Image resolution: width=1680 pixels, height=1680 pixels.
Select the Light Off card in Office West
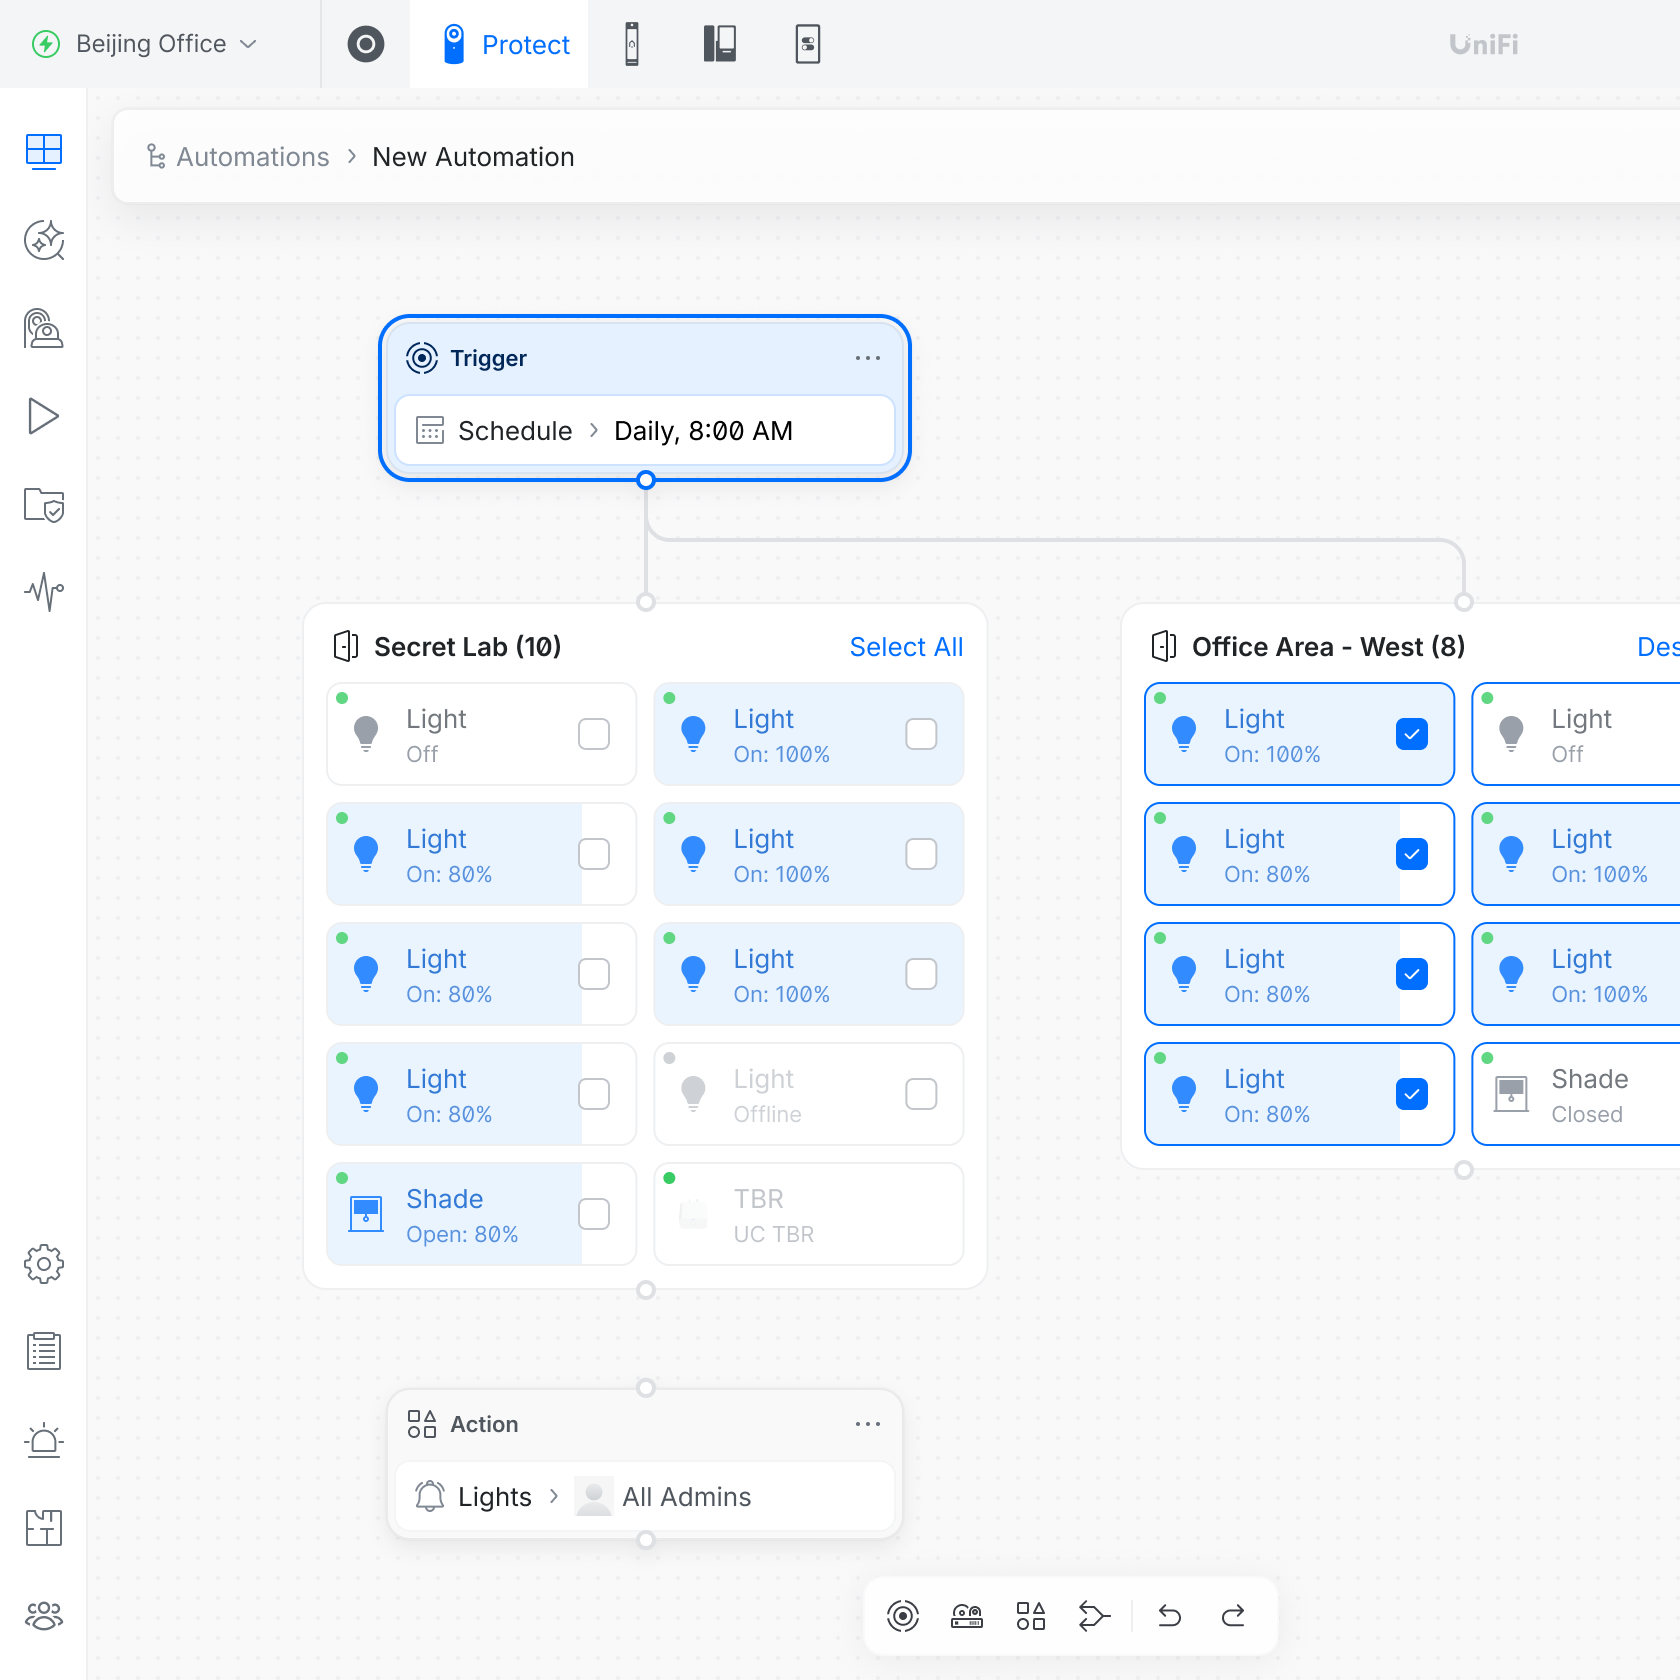pyautogui.click(x=1576, y=734)
